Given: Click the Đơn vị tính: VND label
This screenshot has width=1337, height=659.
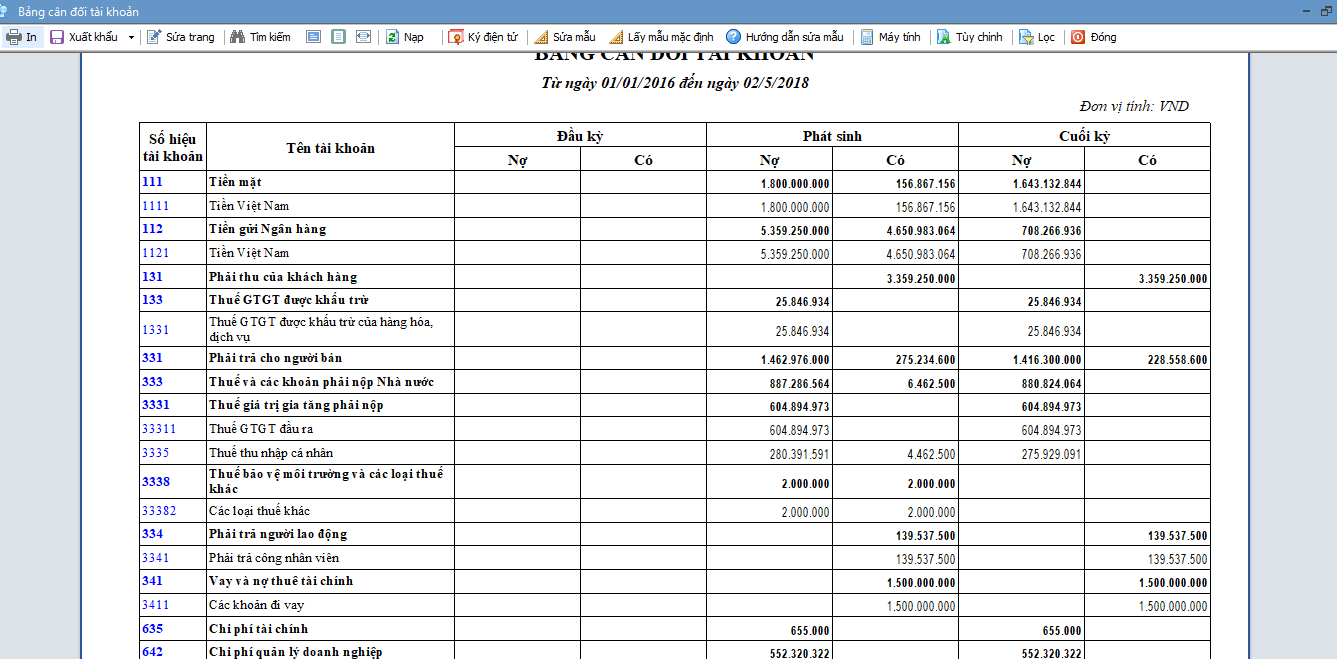Looking at the screenshot, I should point(1134,106).
